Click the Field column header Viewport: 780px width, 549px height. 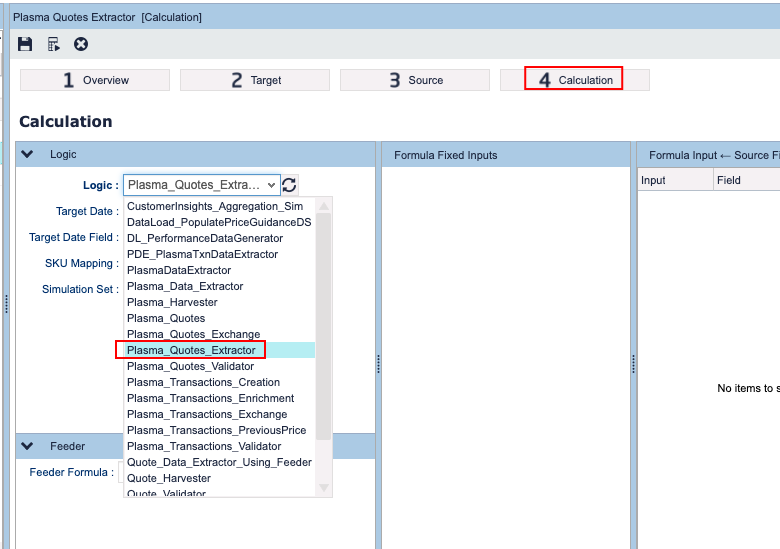coord(729,180)
